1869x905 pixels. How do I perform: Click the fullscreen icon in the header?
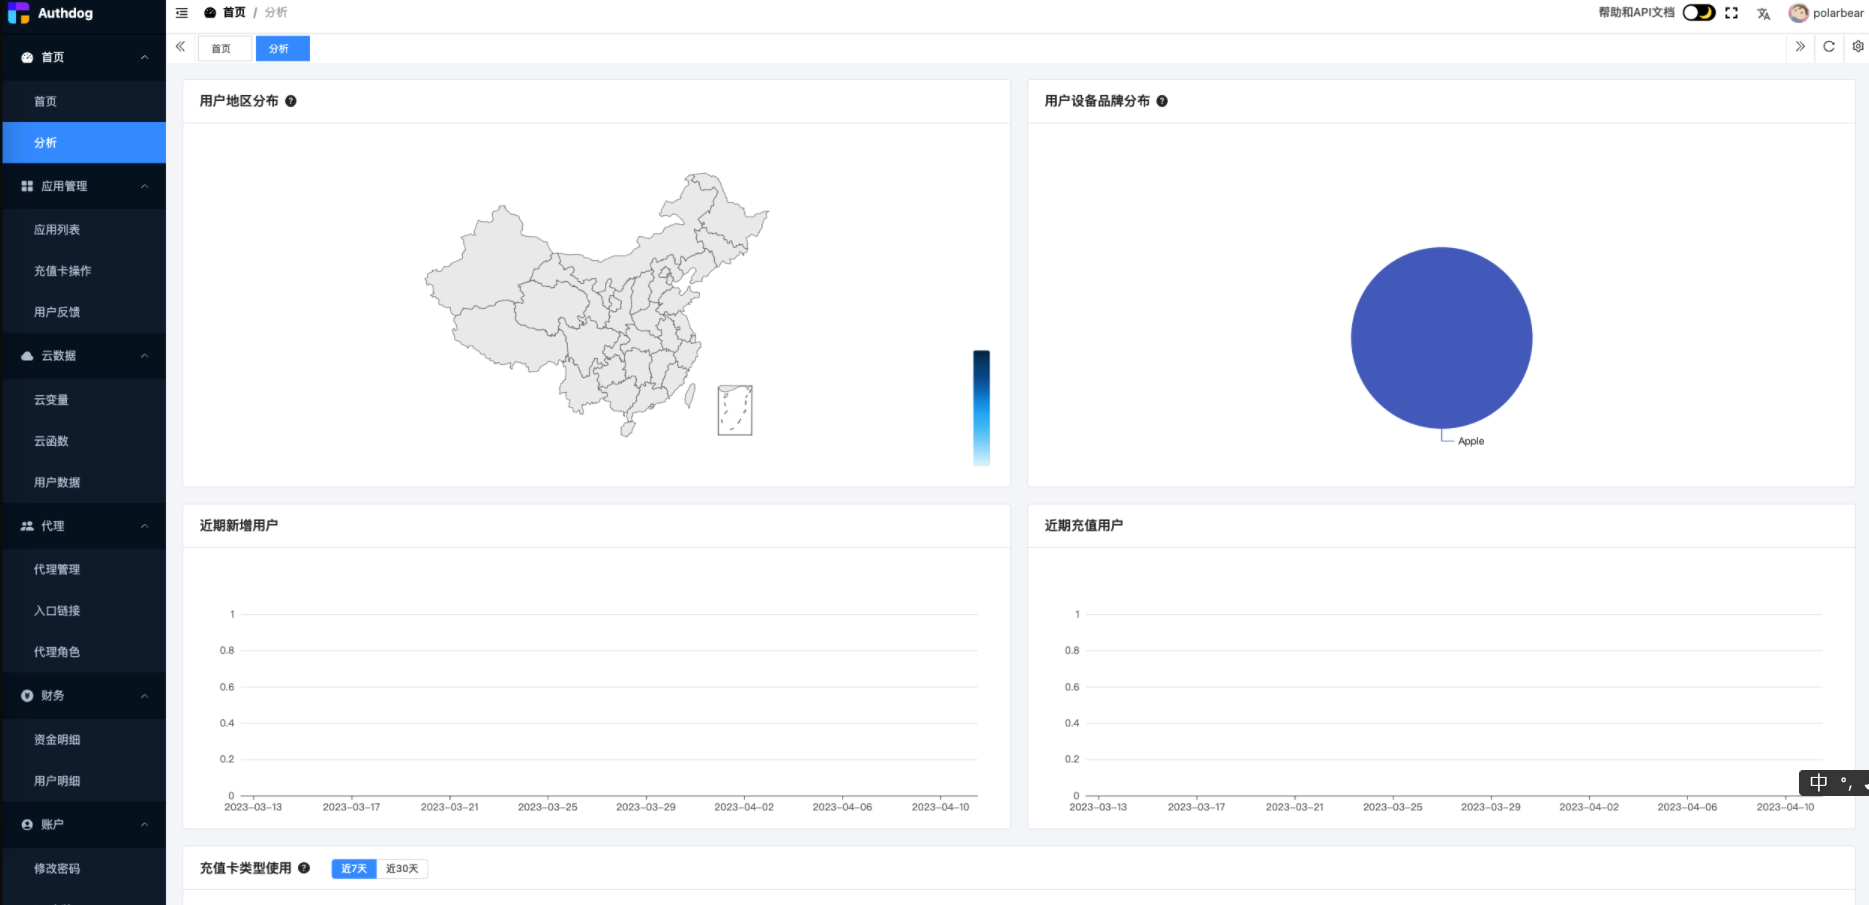click(x=1731, y=13)
